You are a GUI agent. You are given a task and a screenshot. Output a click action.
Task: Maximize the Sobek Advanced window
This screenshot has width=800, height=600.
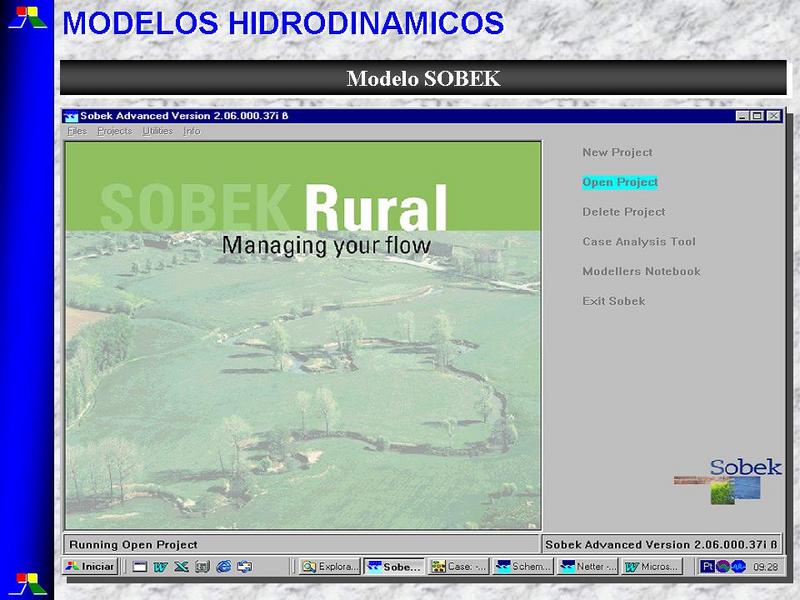(757, 116)
